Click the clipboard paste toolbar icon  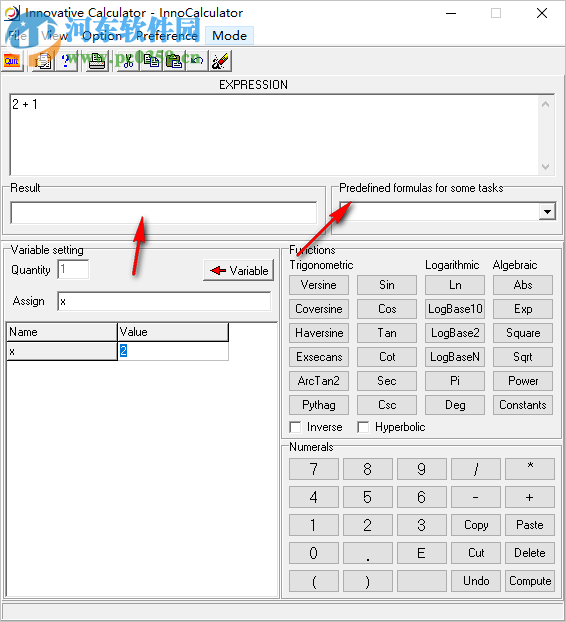tap(174, 61)
